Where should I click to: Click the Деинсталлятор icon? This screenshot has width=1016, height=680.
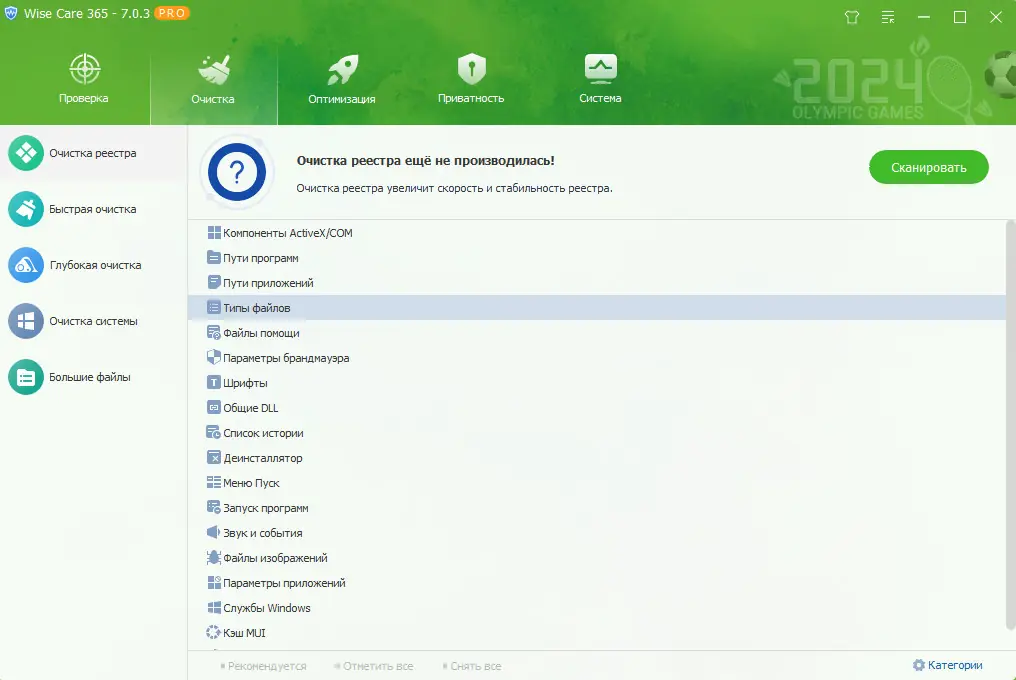[x=214, y=457]
